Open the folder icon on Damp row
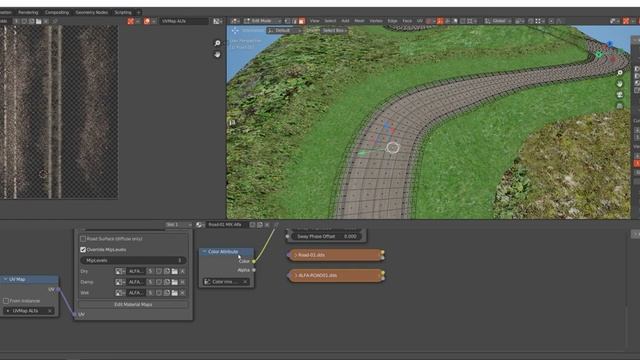640x360 pixels. 174,282
